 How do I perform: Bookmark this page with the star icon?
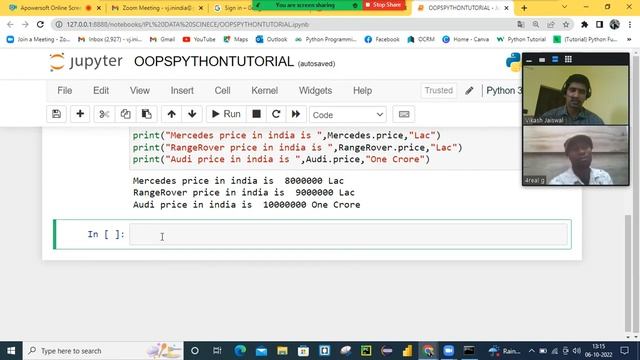566,24
